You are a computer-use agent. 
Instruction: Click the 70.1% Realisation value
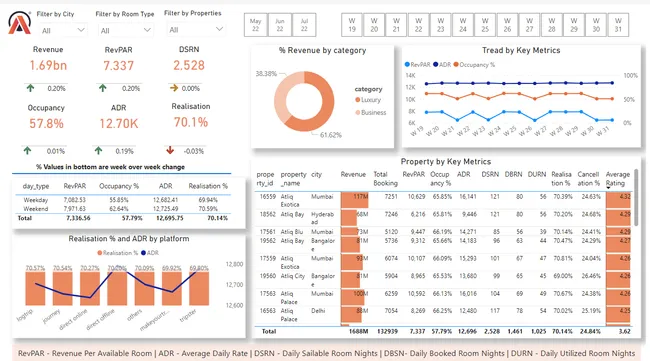tap(191, 122)
